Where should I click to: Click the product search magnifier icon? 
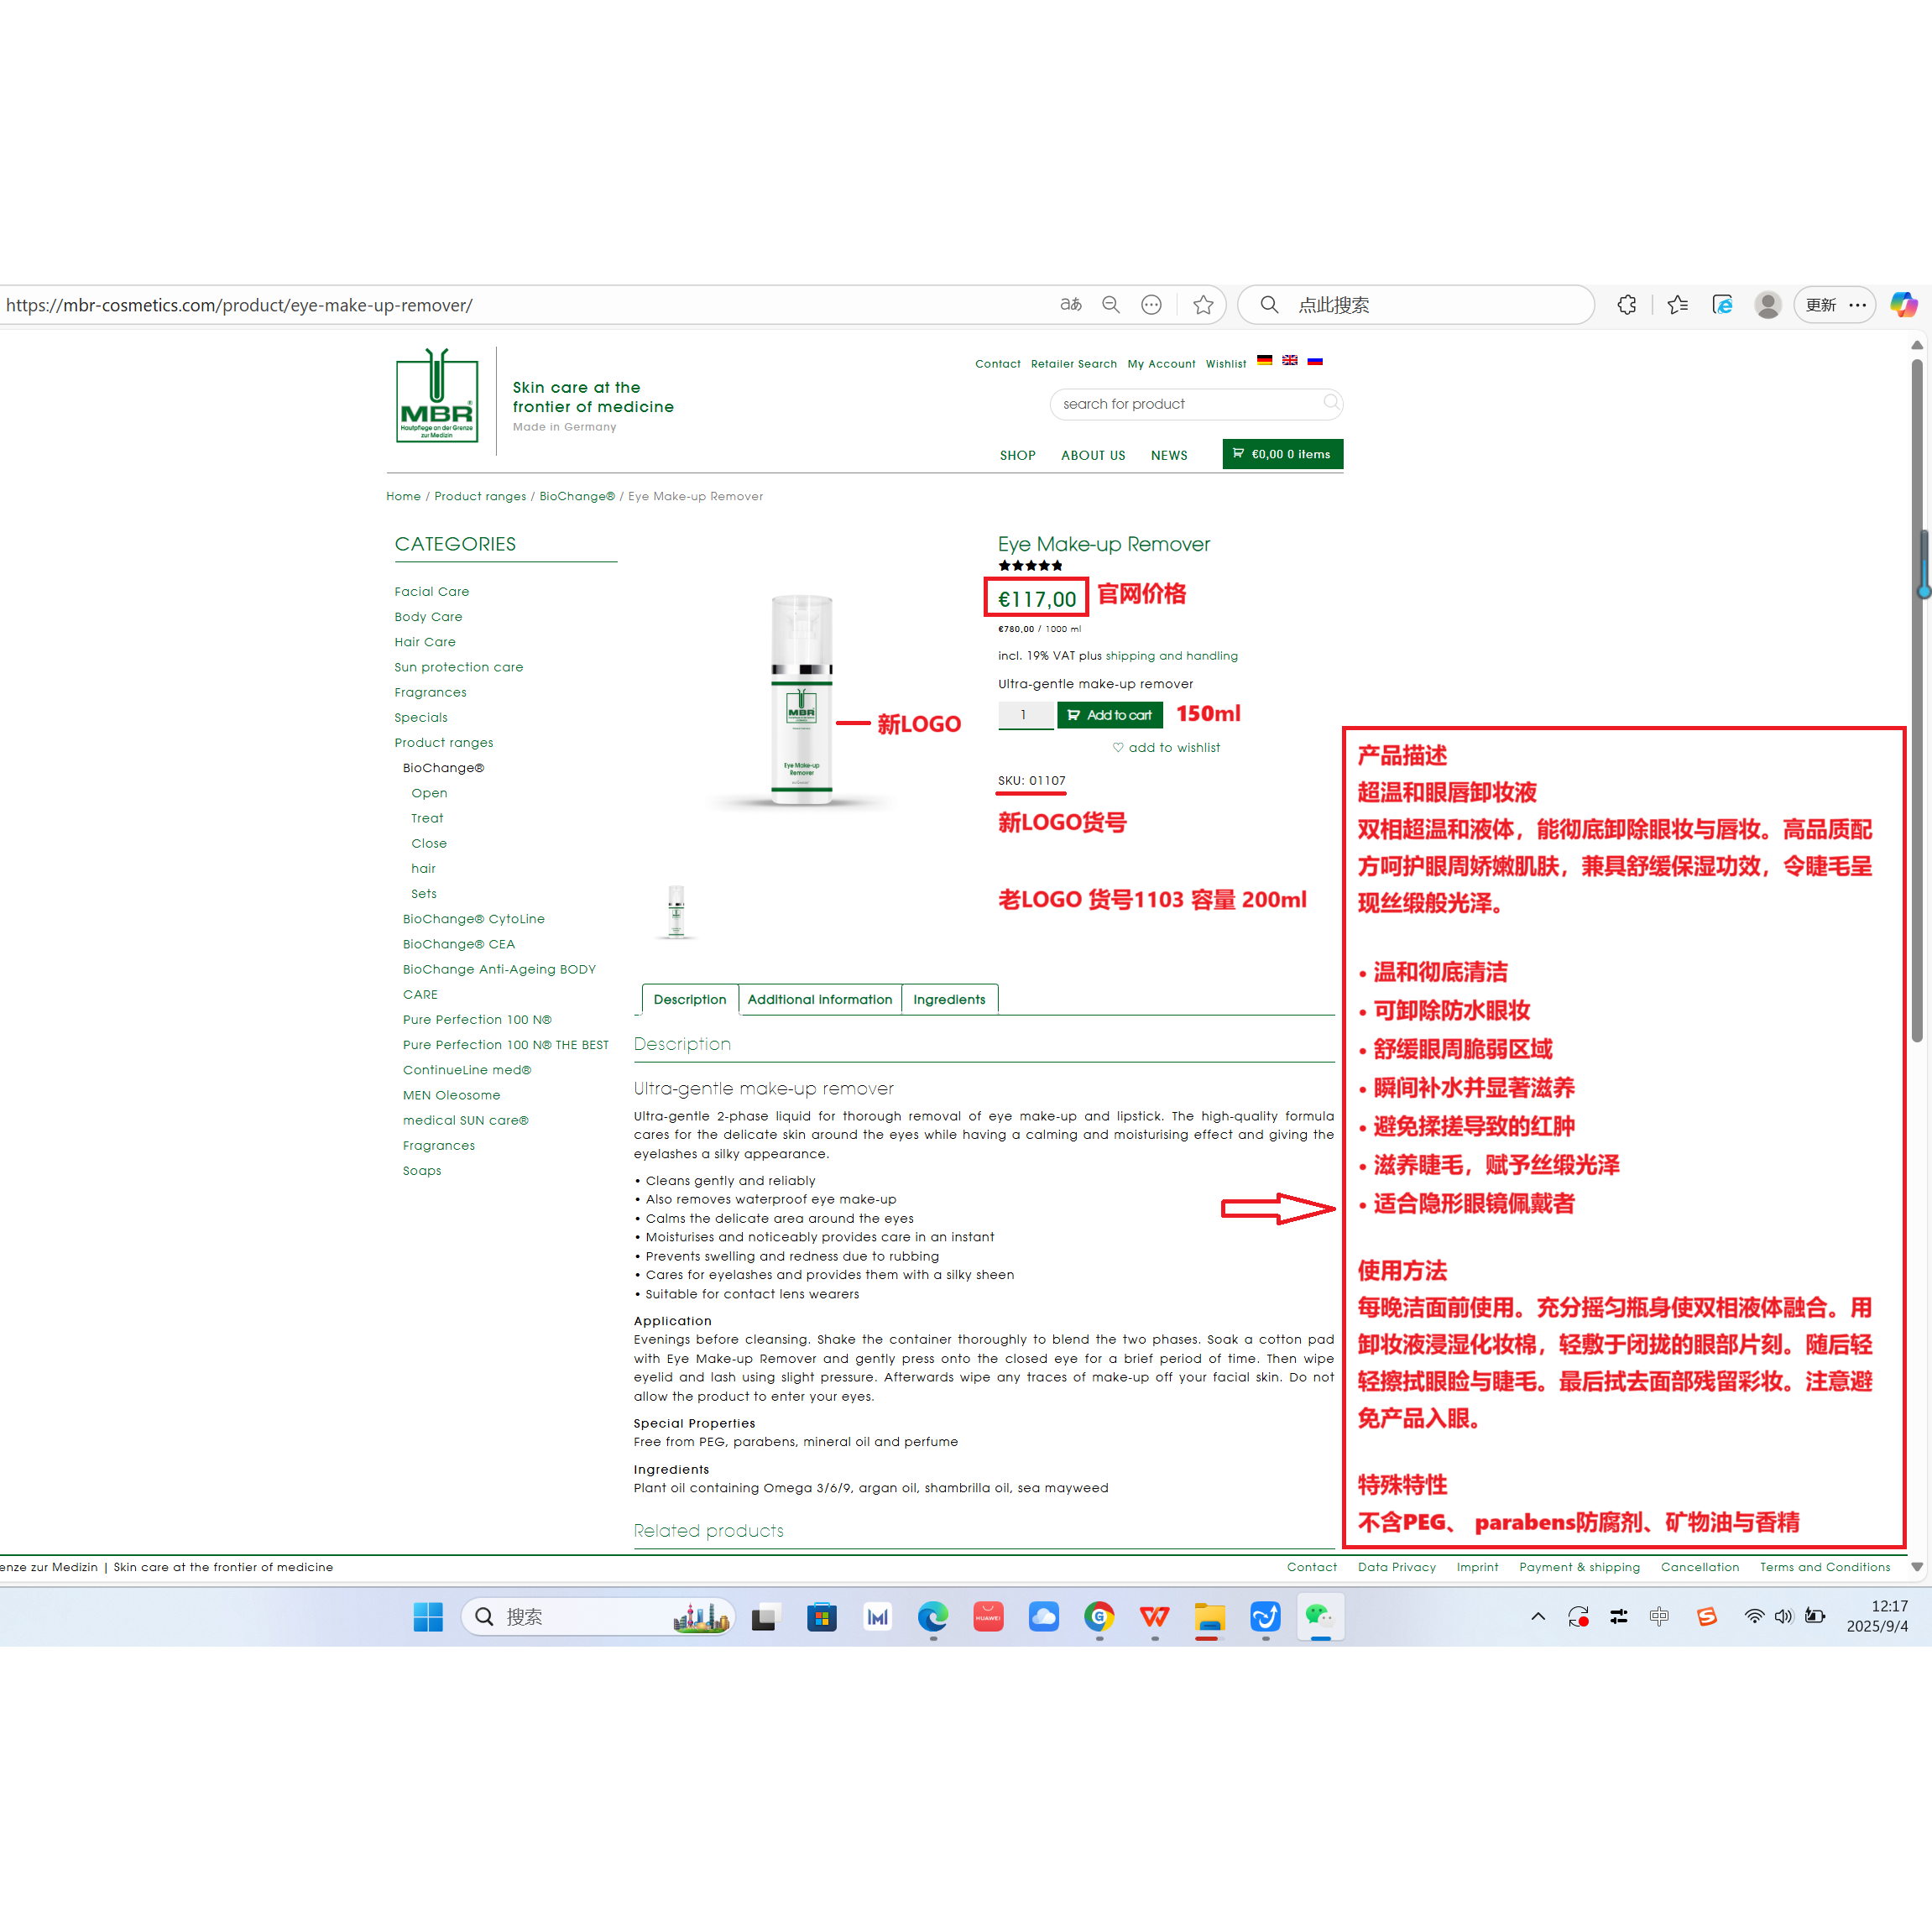(1331, 403)
